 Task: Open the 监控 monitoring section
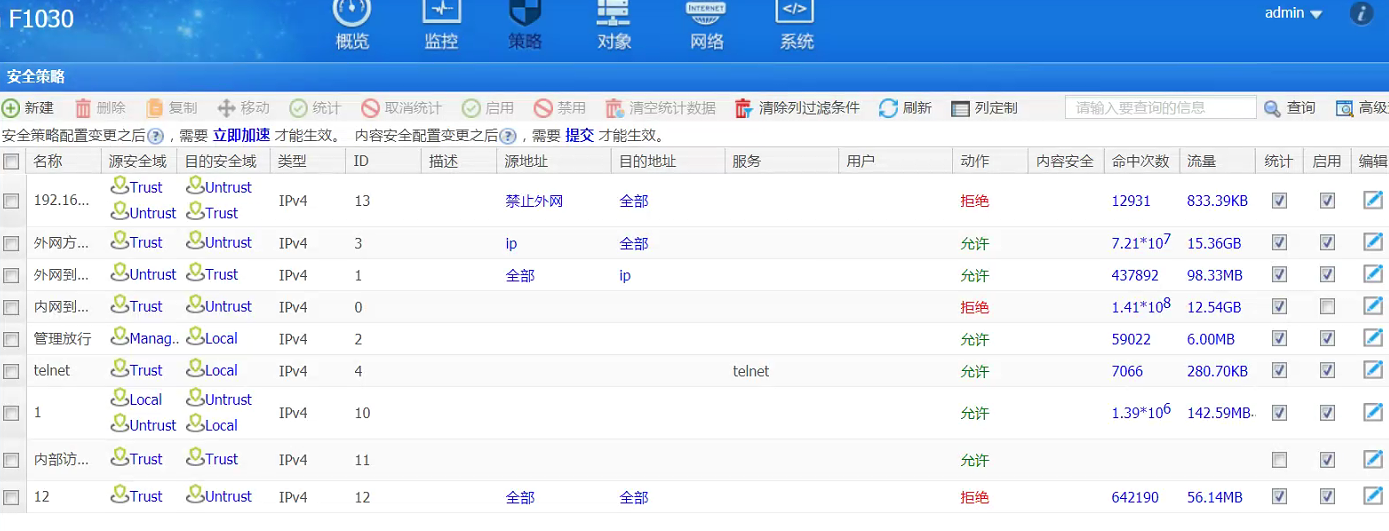[x=441, y=25]
